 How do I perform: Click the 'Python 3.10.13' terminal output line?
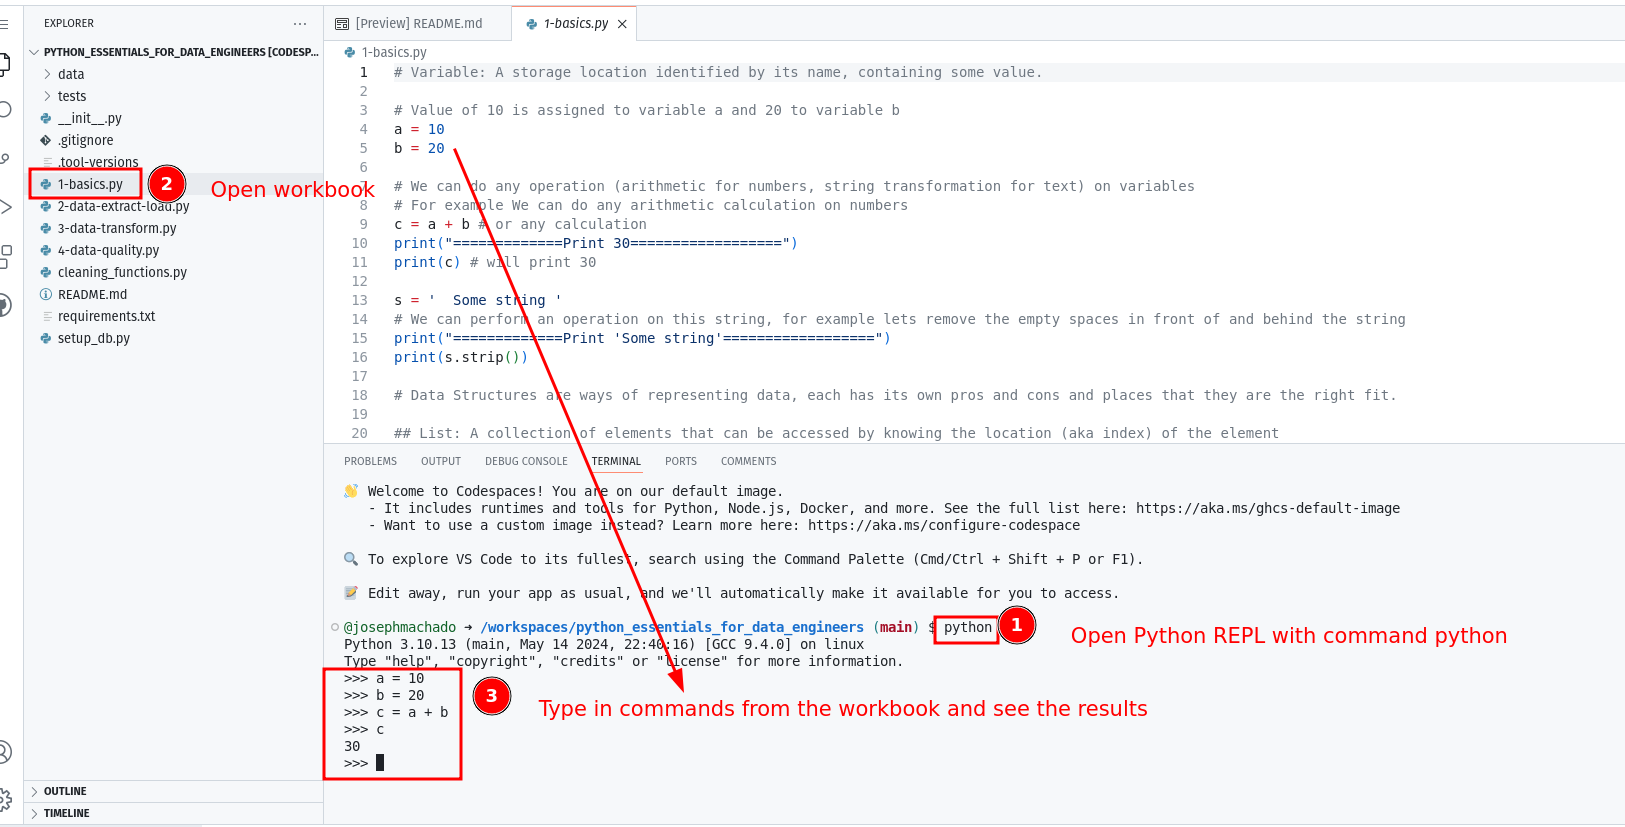[x=604, y=644]
